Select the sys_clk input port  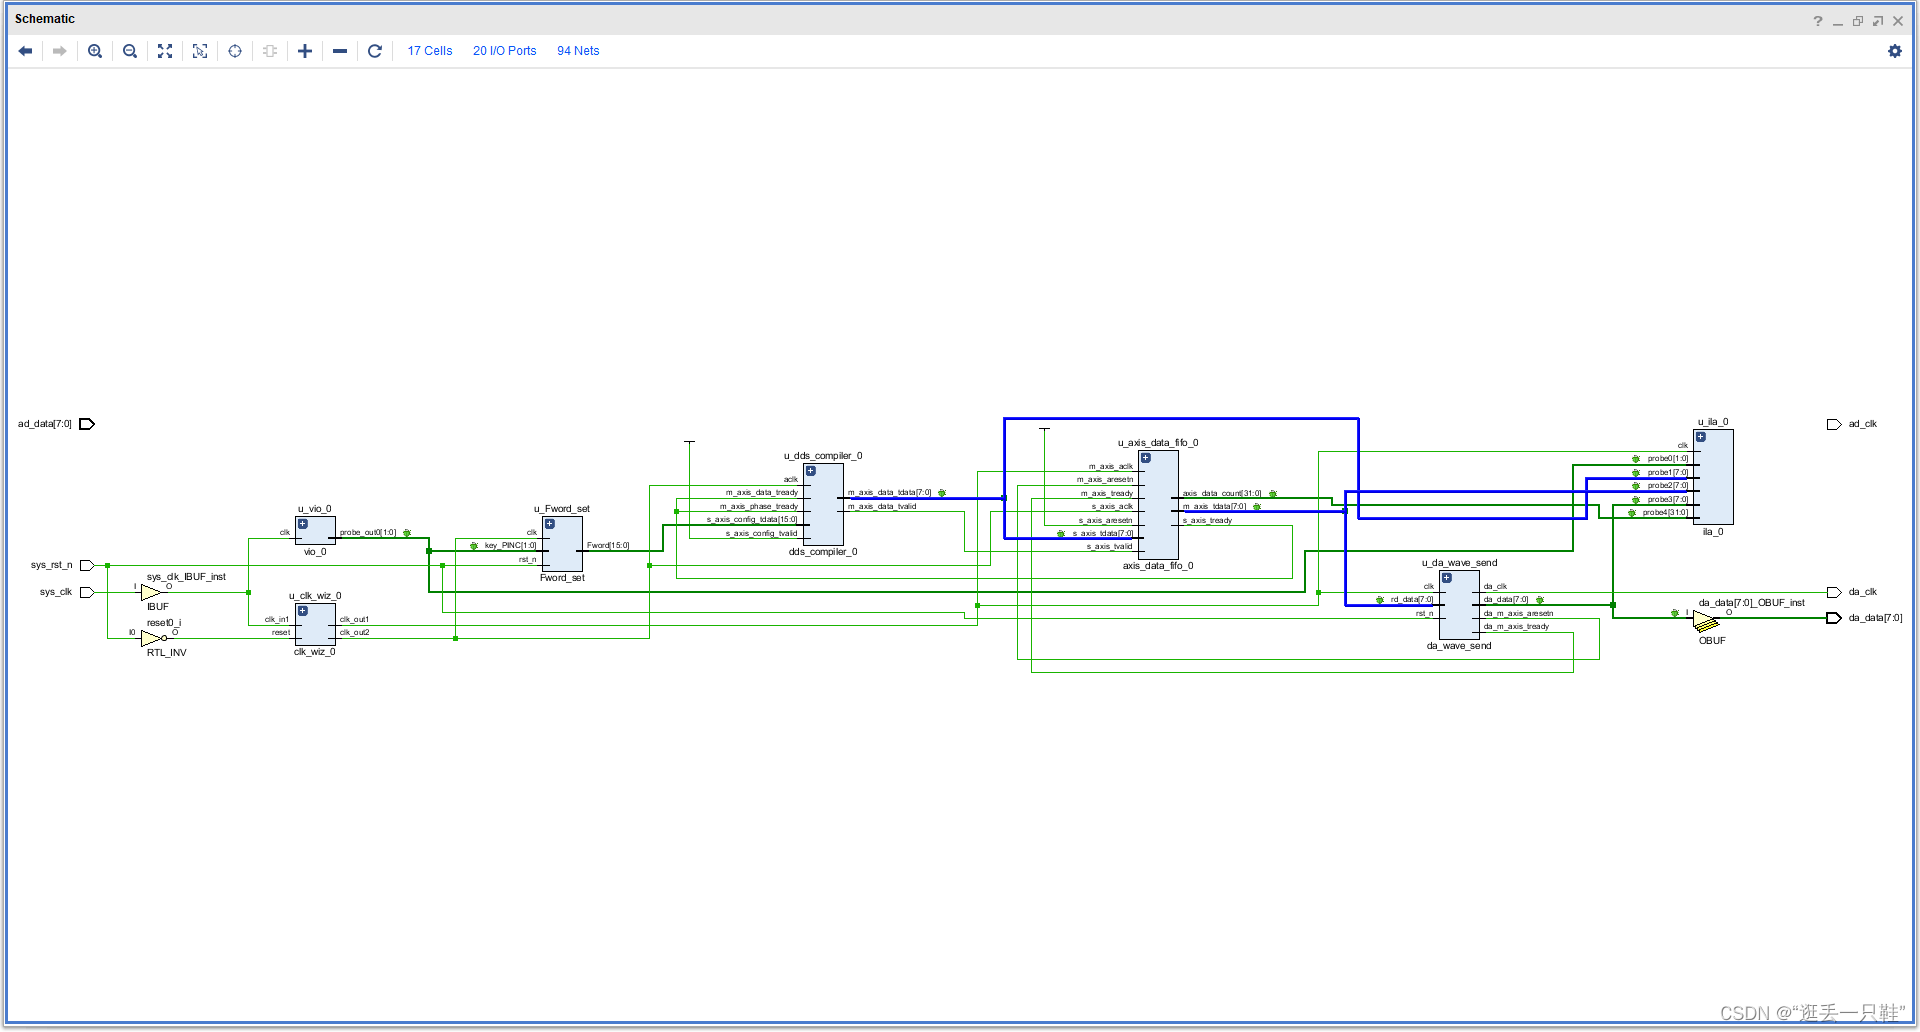pos(87,592)
